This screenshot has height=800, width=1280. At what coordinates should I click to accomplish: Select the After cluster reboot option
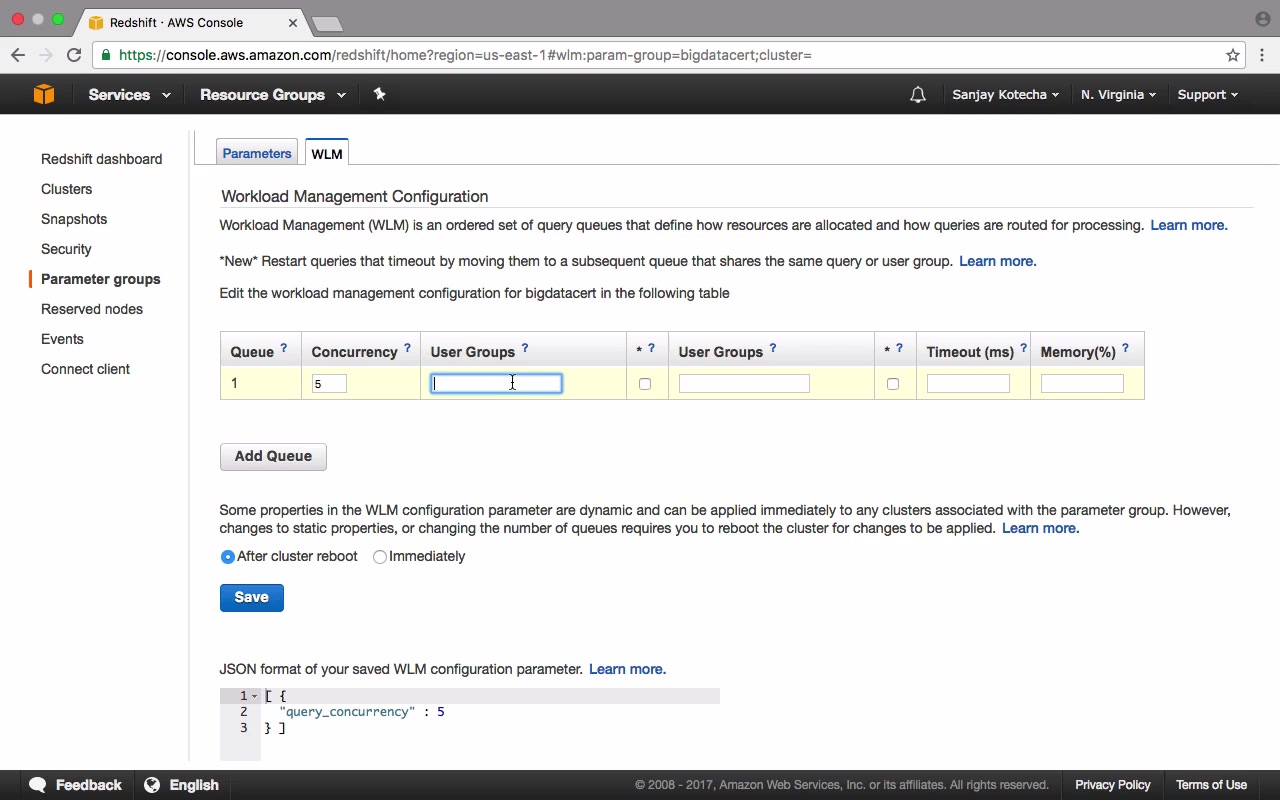point(228,557)
